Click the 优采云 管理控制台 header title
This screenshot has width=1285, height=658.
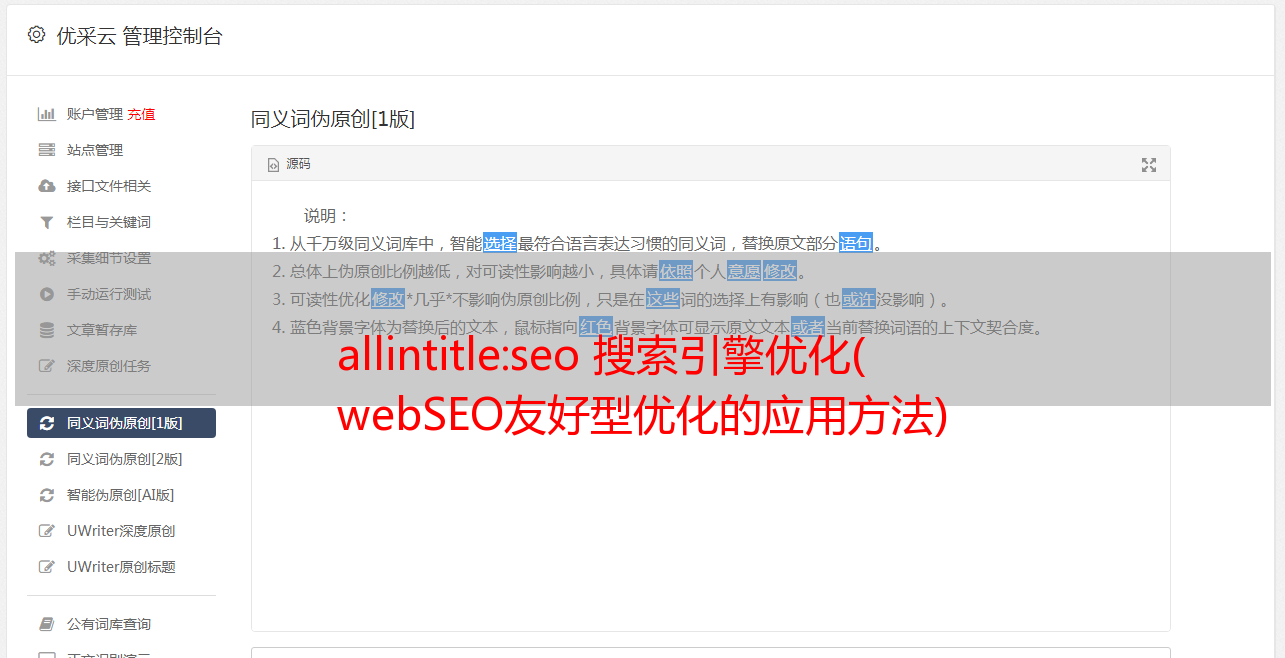pyautogui.click(x=139, y=36)
